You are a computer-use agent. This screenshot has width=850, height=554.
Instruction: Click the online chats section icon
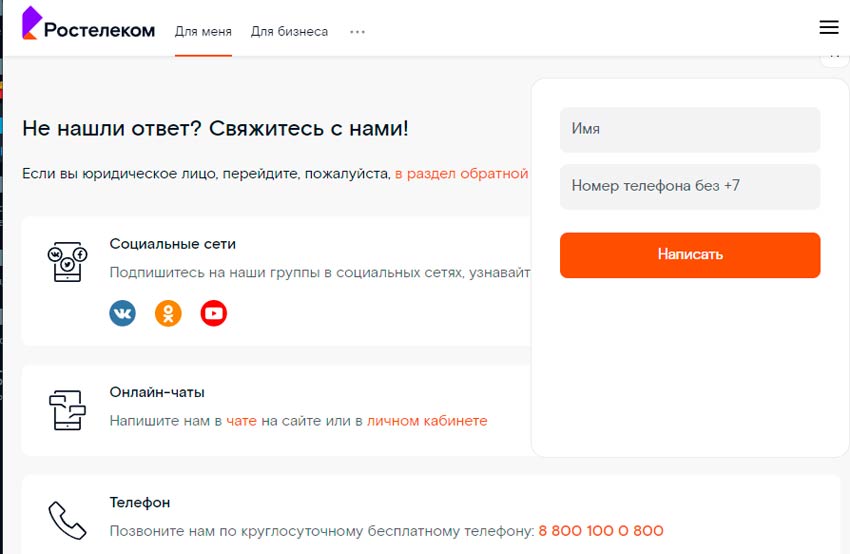pos(67,410)
